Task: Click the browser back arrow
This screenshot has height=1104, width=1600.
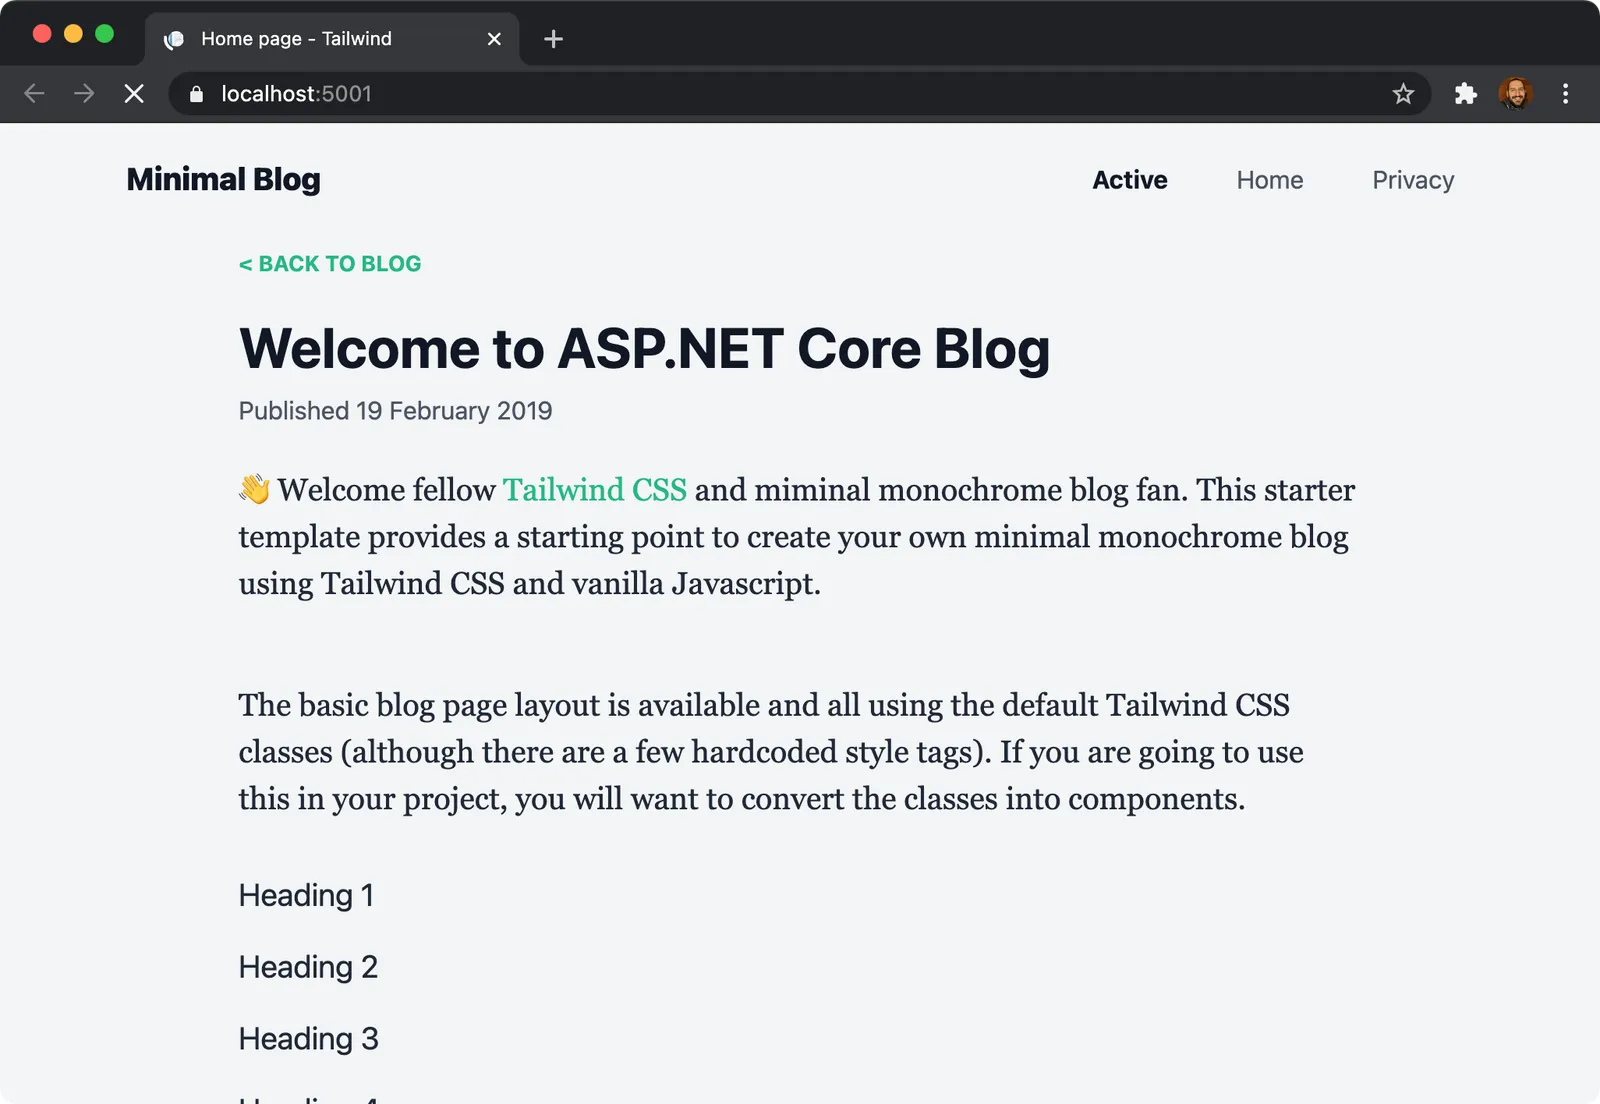Action: coord(34,94)
